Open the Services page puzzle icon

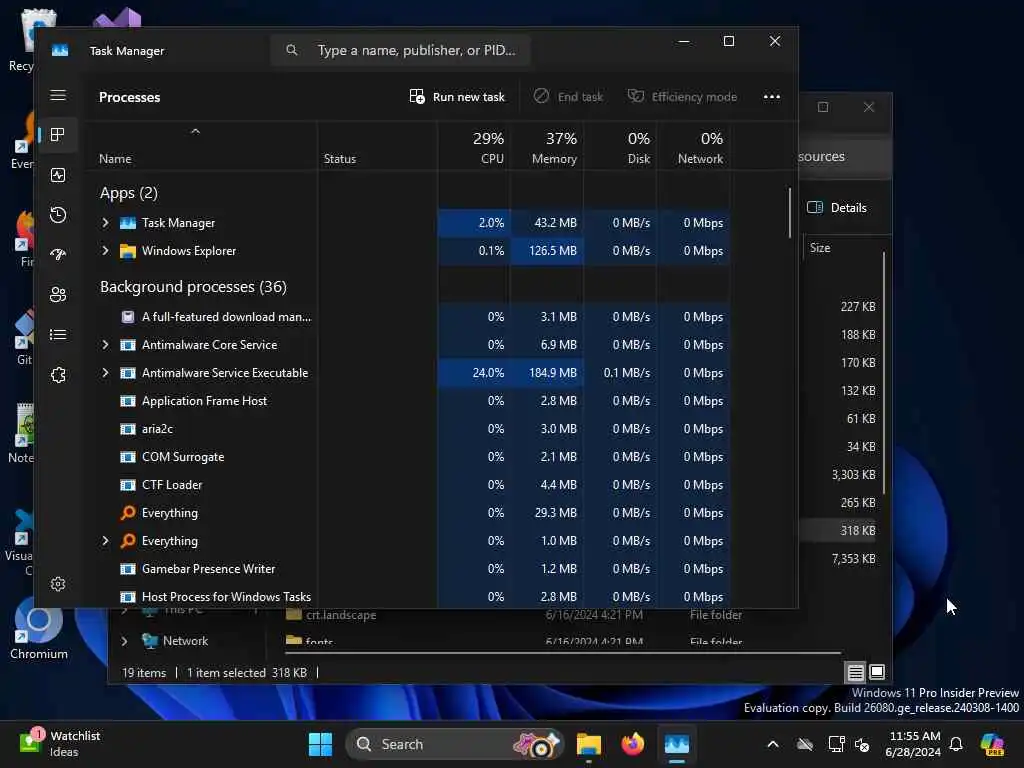click(x=58, y=375)
